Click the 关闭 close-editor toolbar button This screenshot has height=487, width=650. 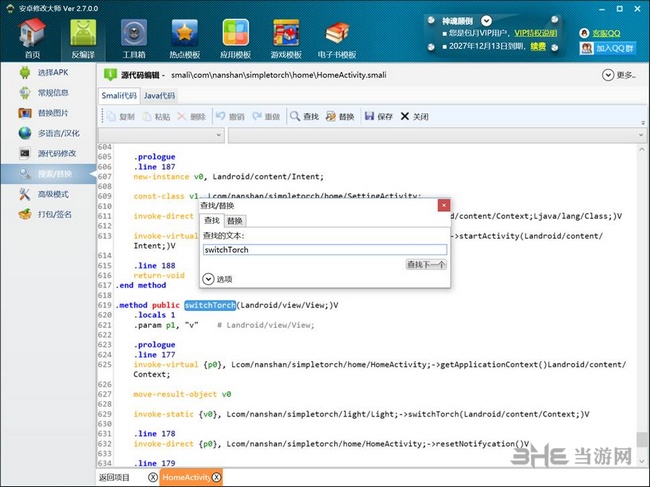[x=415, y=116]
